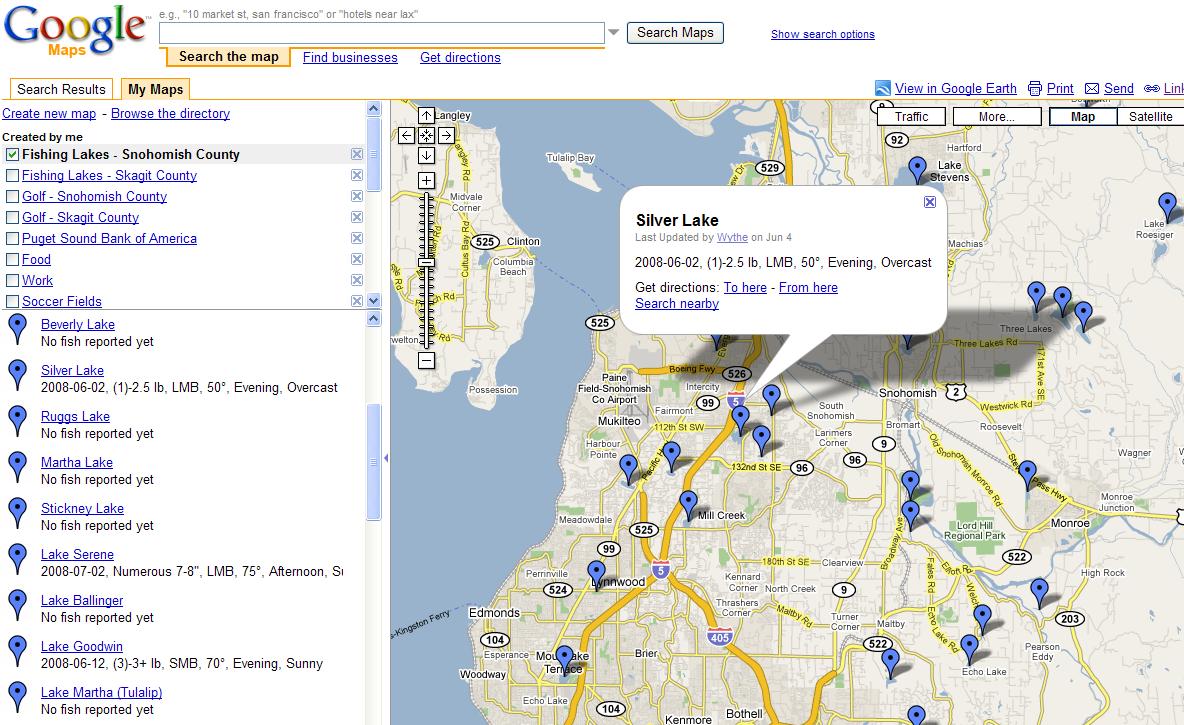This screenshot has height=725, width=1184.
Task: Close the Silver Lake info bubble
Action: tap(930, 202)
